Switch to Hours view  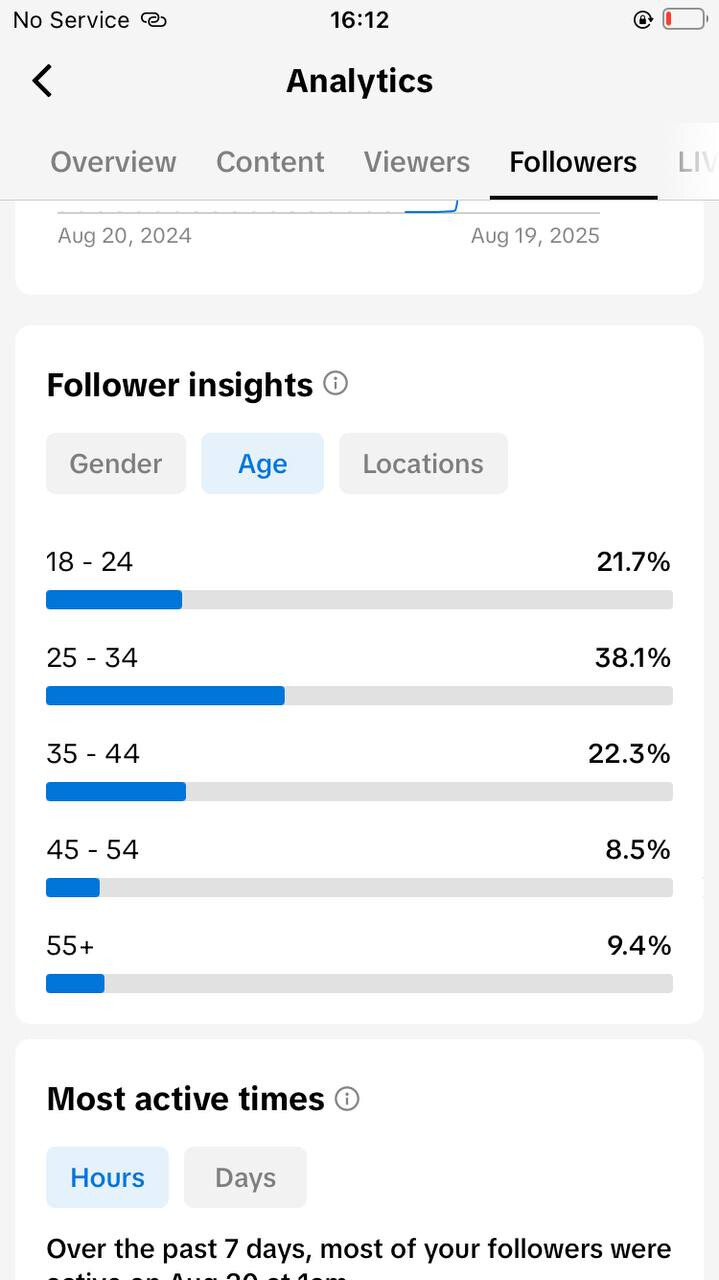pyautogui.click(x=107, y=1178)
